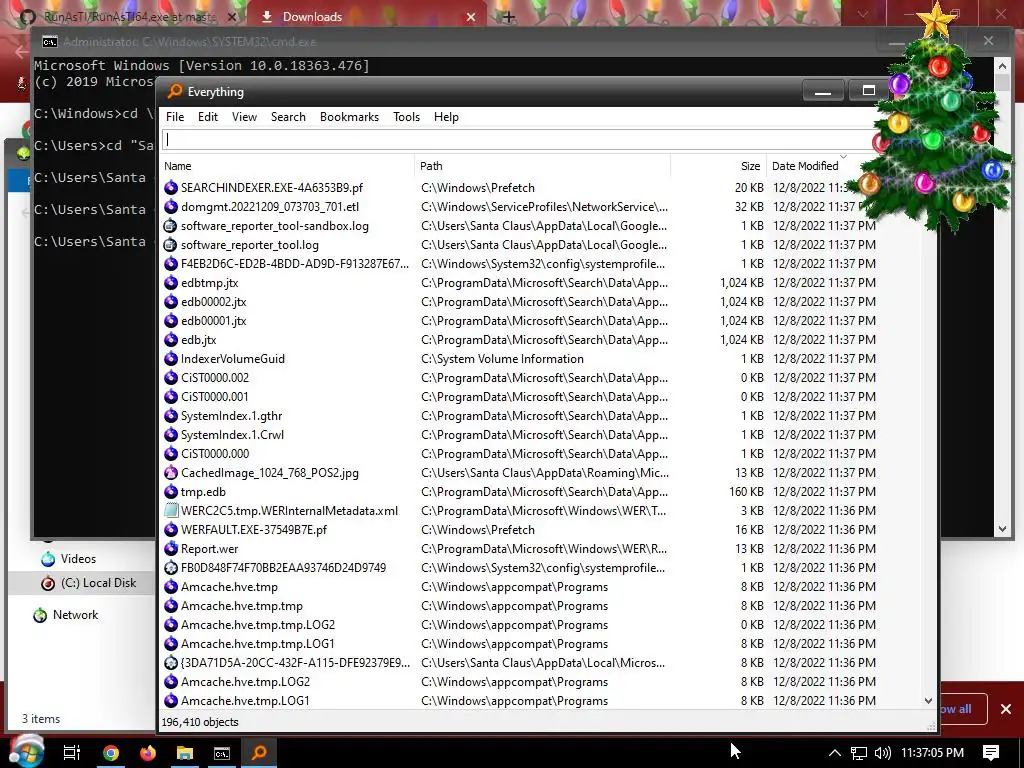
Task: Select the SEARCHINDEXER.EXE-4A6353B9.pf file icon
Action: [170, 188]
